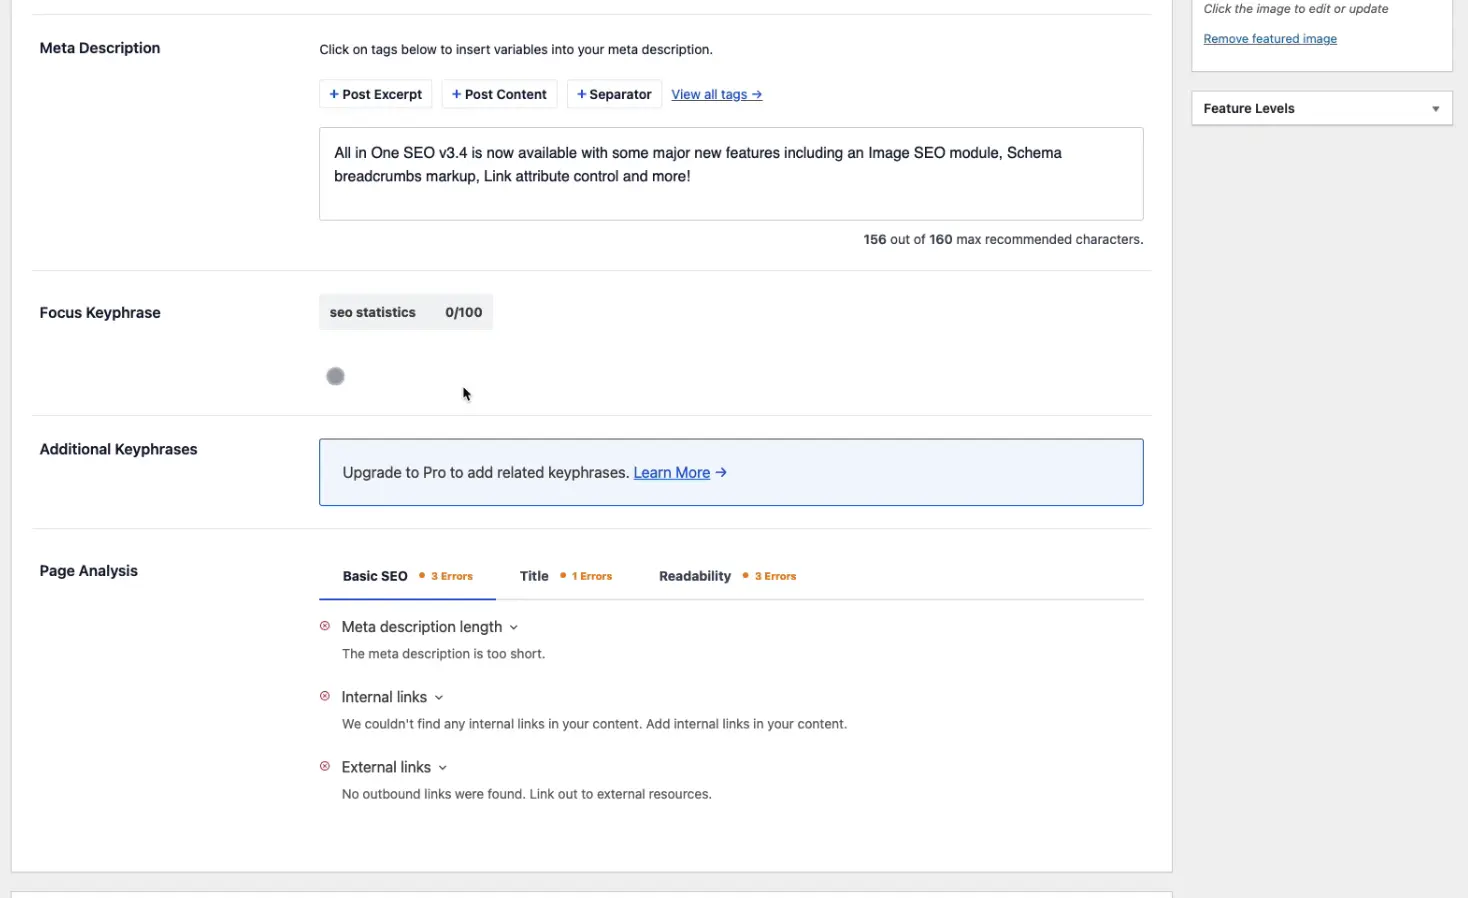Switch to the Readability tab

(x=695, y=576)
